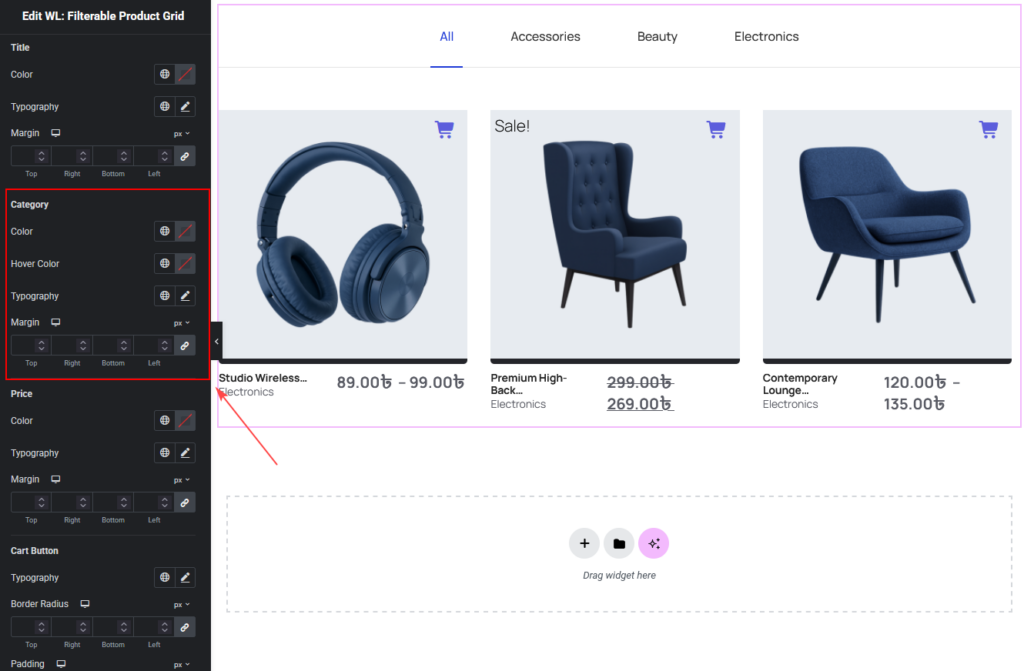Click the plus button to add a widget
The image size is (1024, 671).
pyautogui.click(x=584, y=543)
